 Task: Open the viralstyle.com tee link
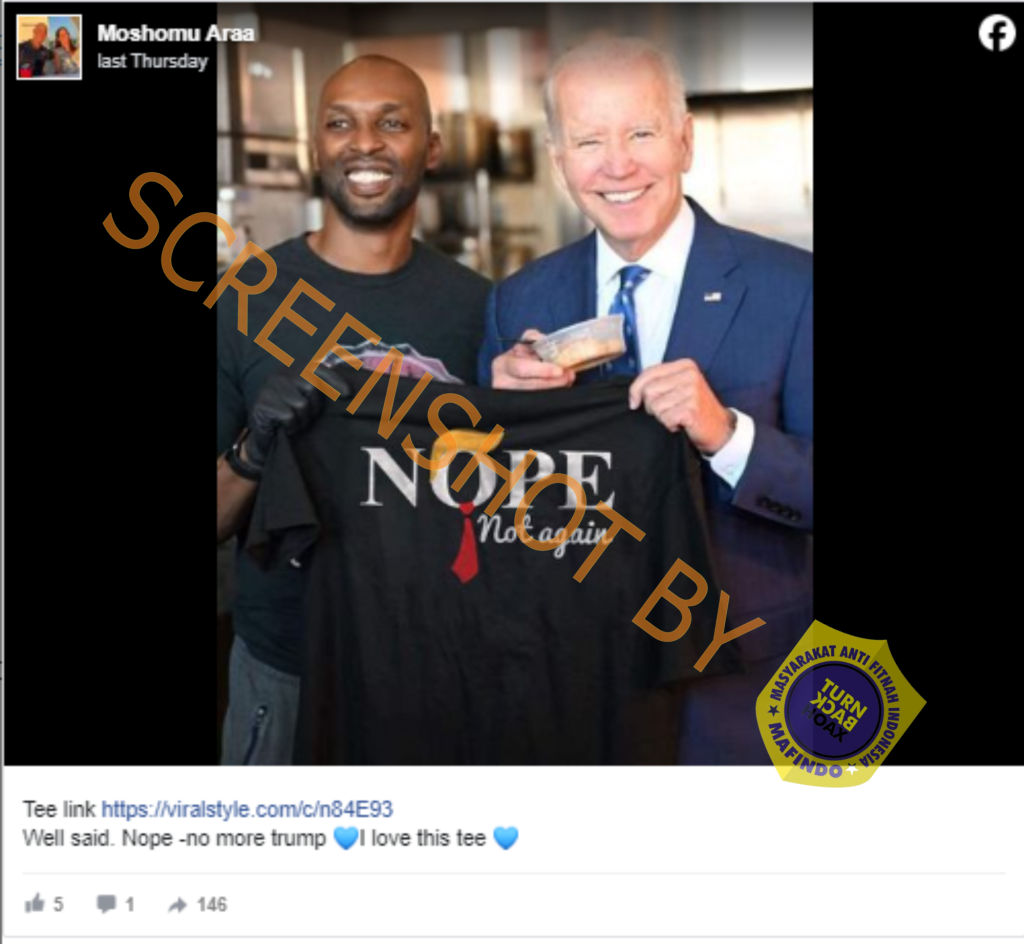coord(247,810)
